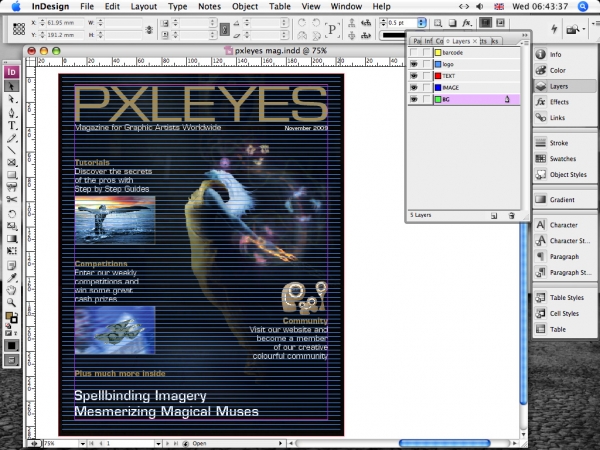The width and height of the screenshot is (600, 450).
Task: Click the fill and stroke swatch in toolbox
Action: 11,318
